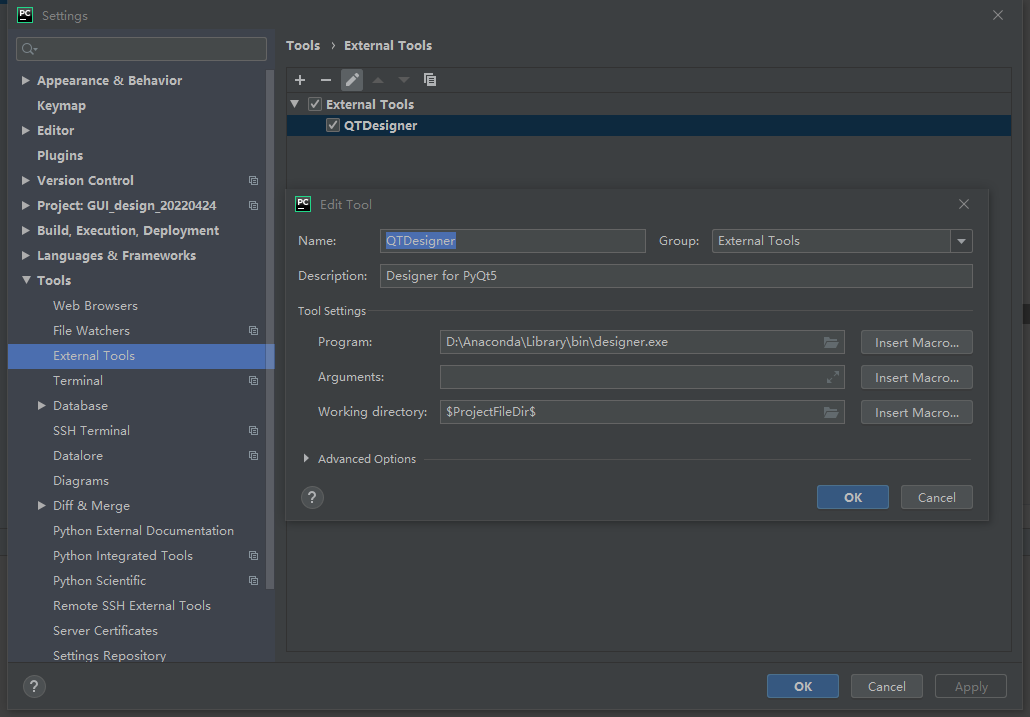Click project-level icon beside Python Scientific
Viewport: 1030px width, 717px height.
tap(253, 580)
